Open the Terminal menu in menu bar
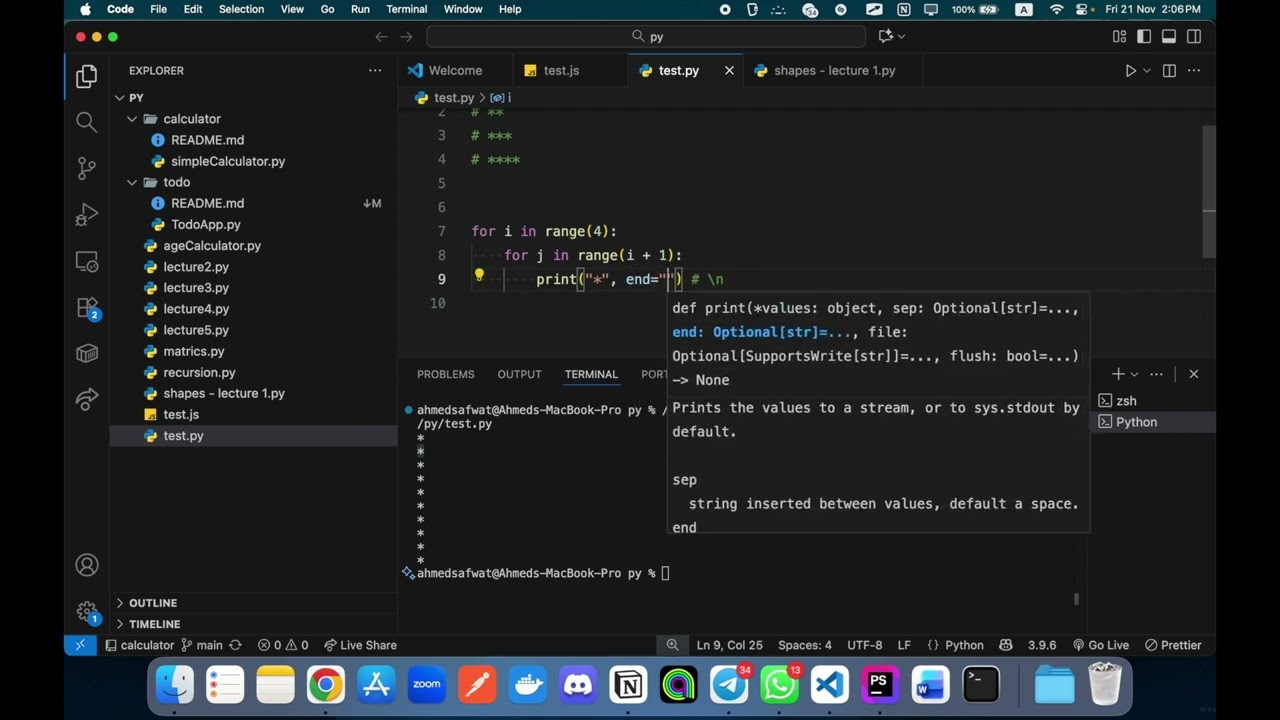 [x=407, y=9]
